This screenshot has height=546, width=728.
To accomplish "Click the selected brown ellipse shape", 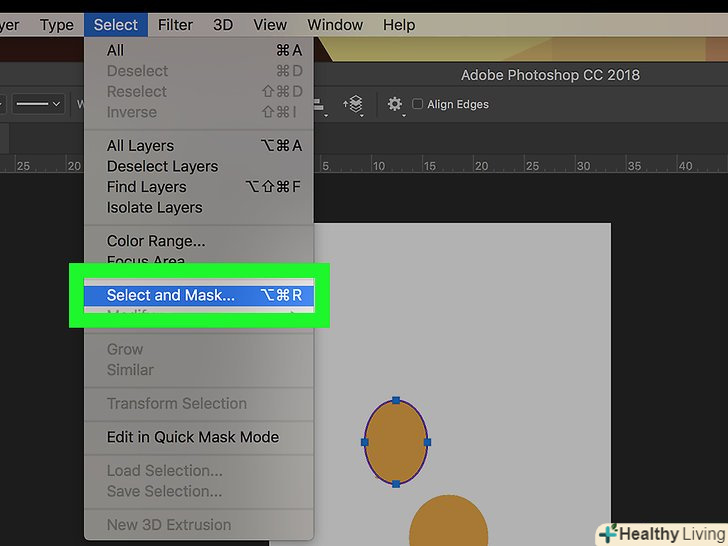I will 396,442.
